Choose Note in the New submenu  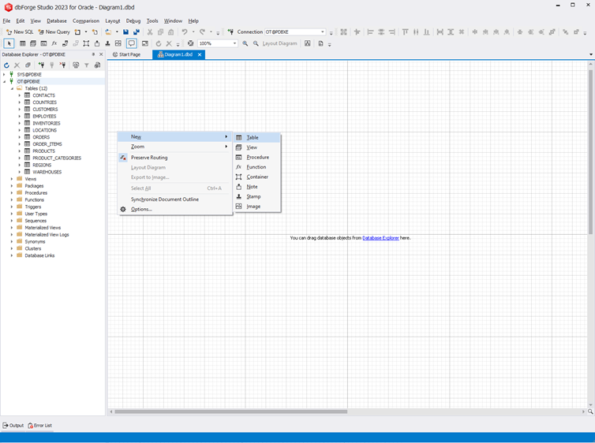pos(257,187)
